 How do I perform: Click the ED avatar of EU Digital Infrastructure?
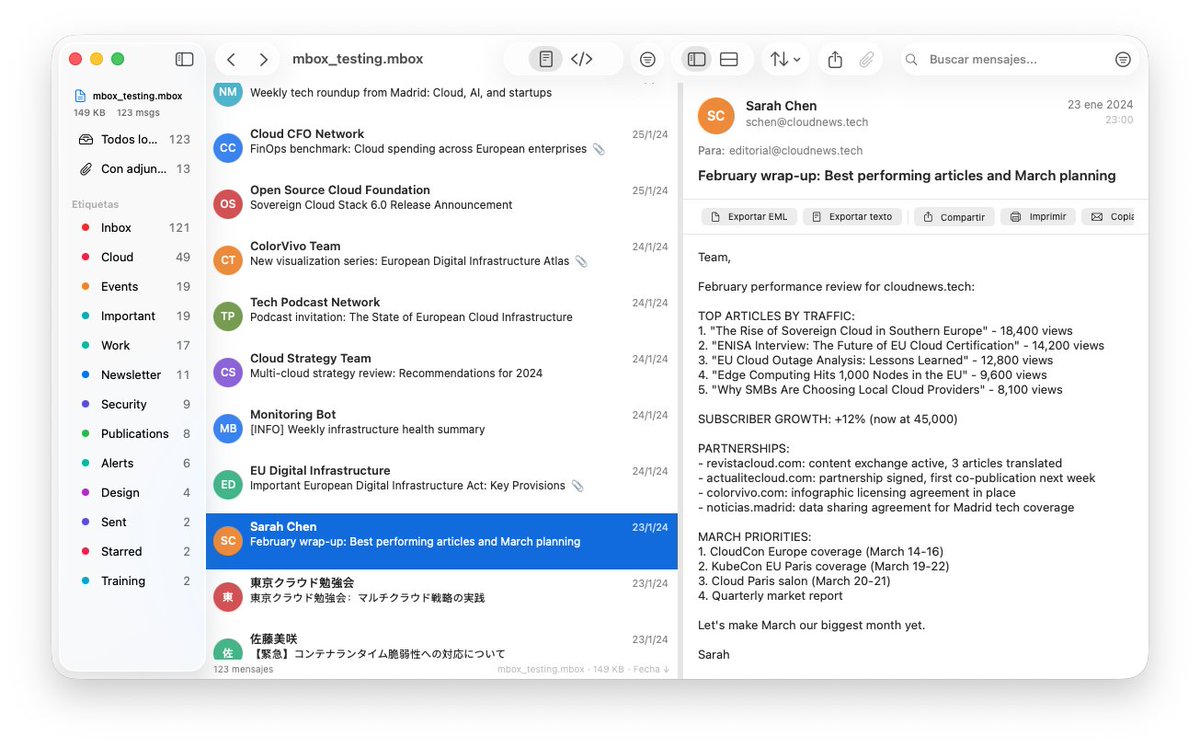[228, 484]
